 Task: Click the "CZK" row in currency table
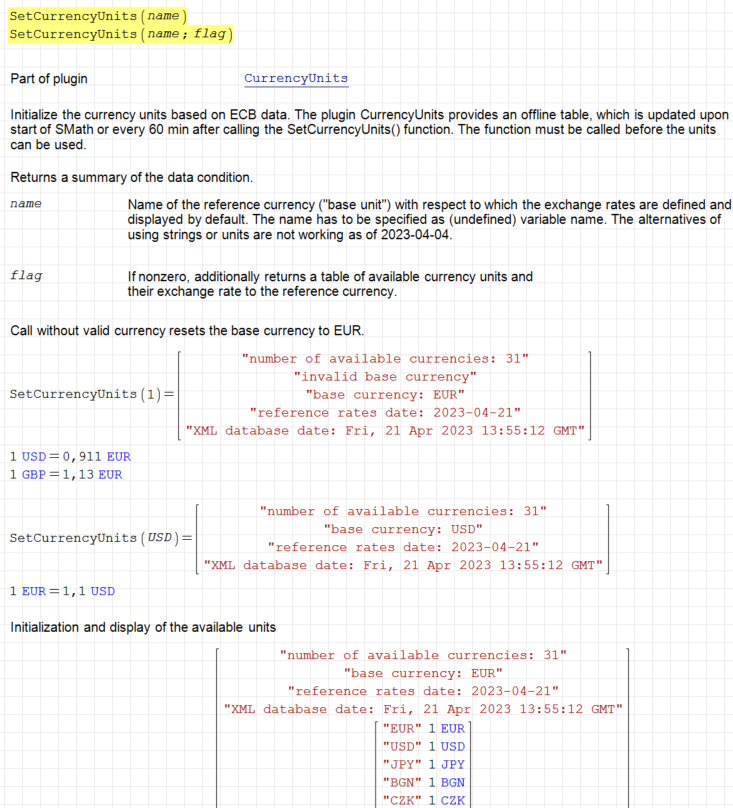(x=422, y=800)
